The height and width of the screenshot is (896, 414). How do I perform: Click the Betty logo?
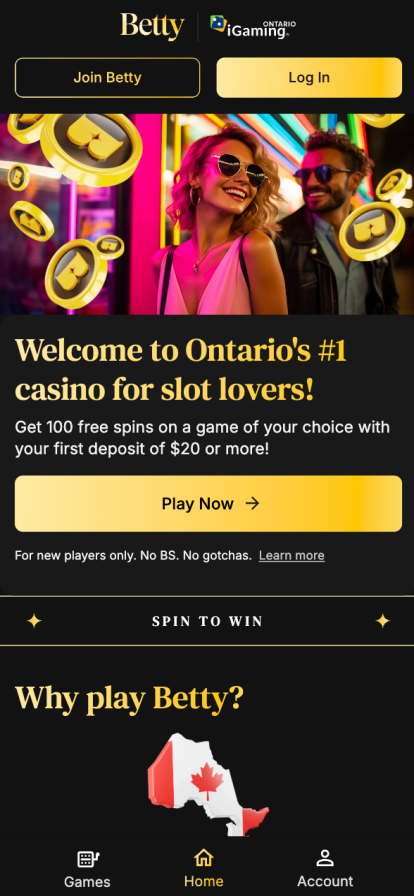tap(152, 27)
